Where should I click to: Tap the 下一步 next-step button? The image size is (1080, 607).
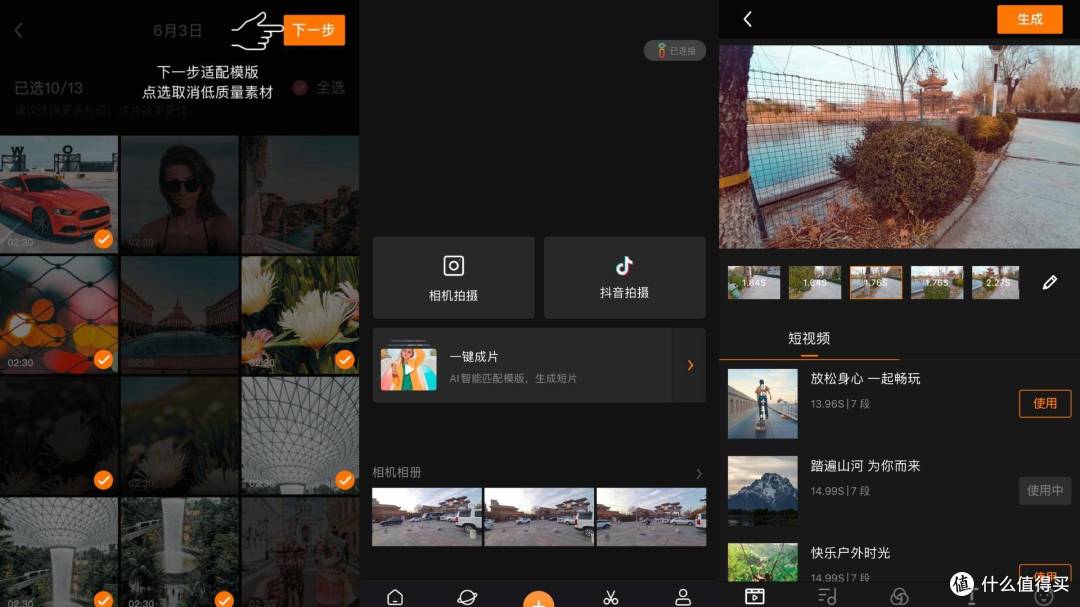[314, 30]
